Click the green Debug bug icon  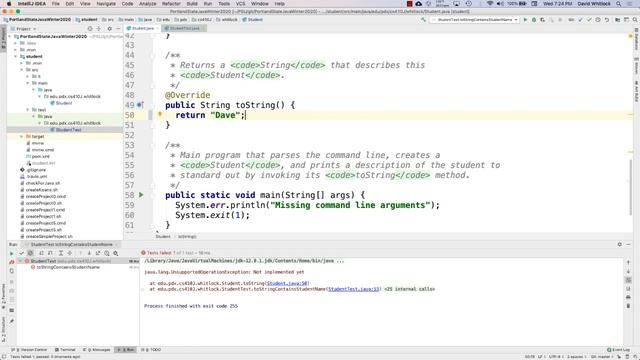(533, 20)
